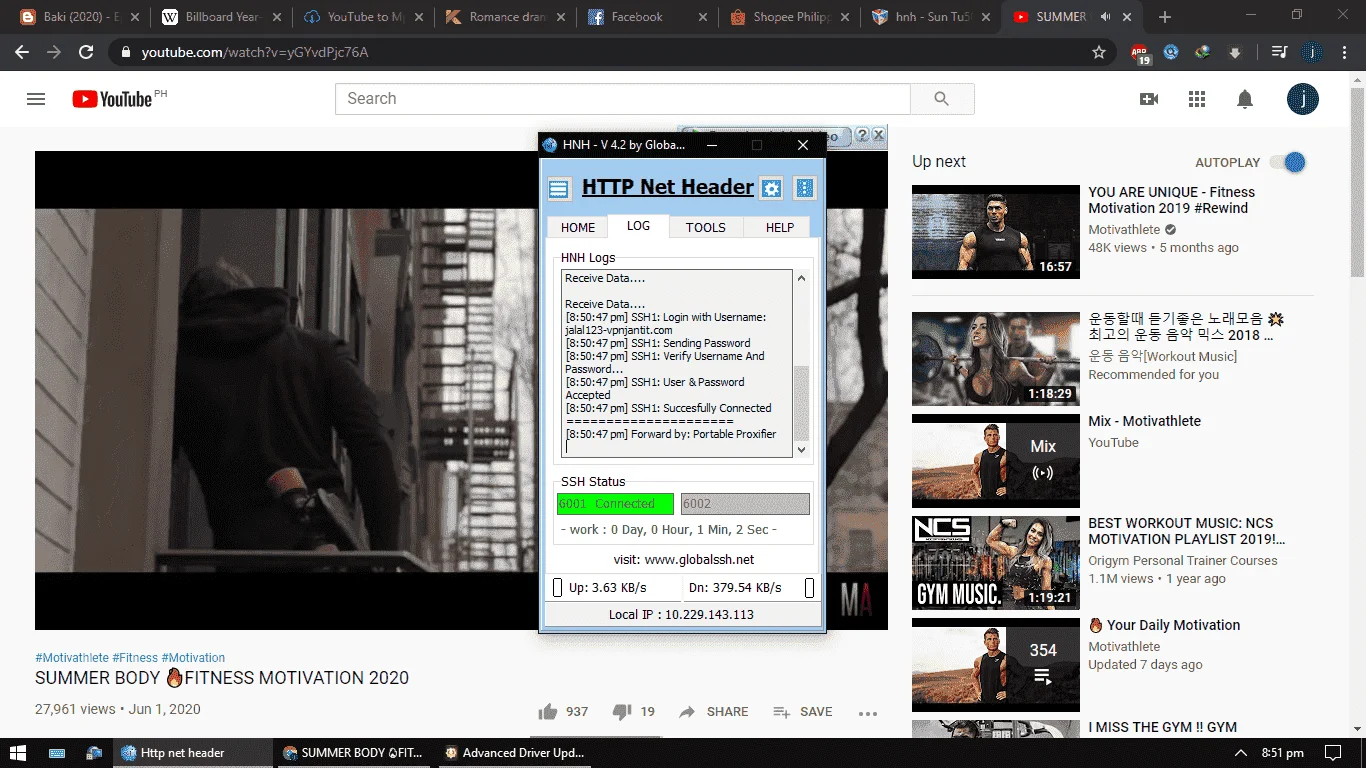Mute the SUMMER tab audio icon
Screen dimensions: 1366x768
1105,17
